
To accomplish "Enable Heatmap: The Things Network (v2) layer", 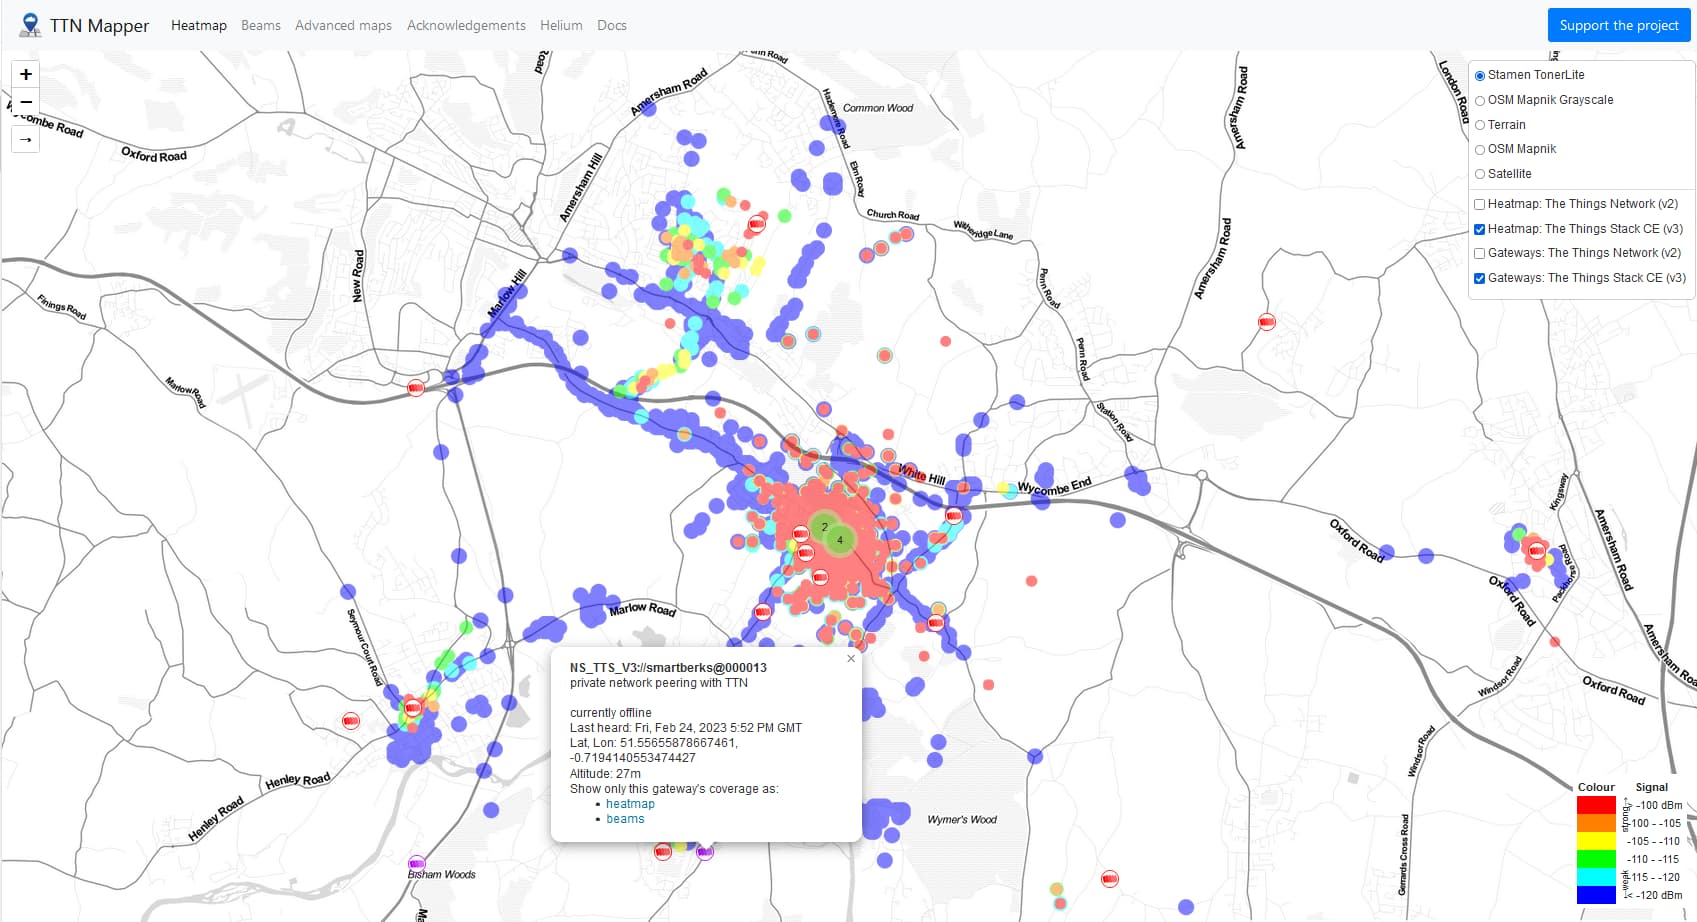I will 1480,204.
